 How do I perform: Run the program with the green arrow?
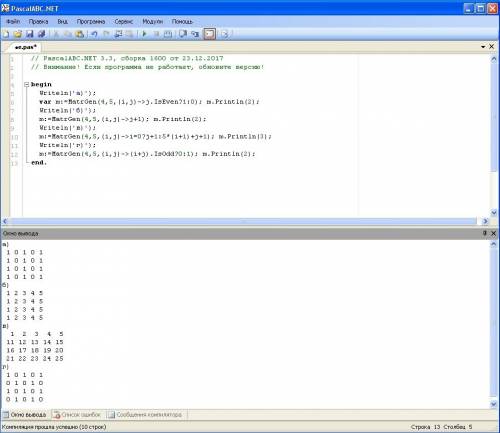point(144,34)
